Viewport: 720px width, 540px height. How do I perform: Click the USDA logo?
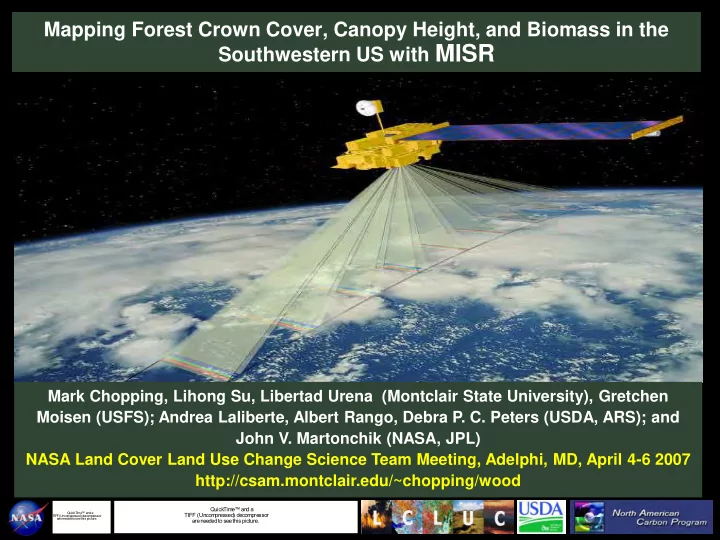[541, 517]
